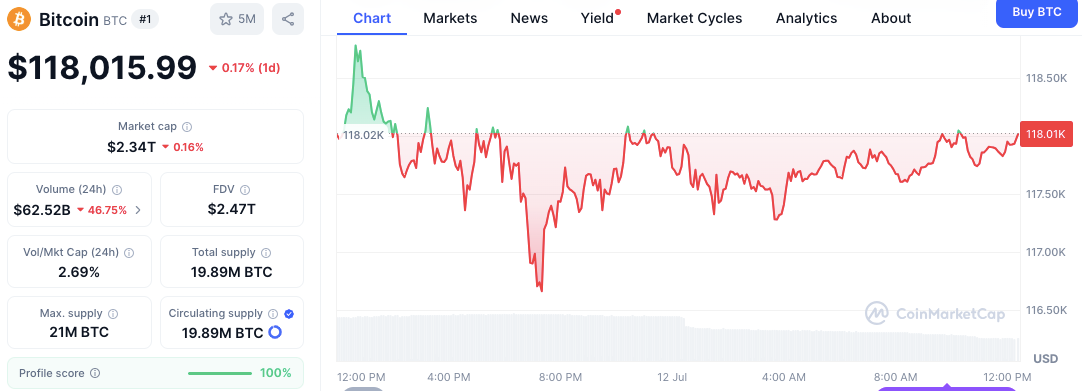1082x391 pixels.
Task: Add Bitcoin to watchlist via star button
Action: tap(237, 19)
